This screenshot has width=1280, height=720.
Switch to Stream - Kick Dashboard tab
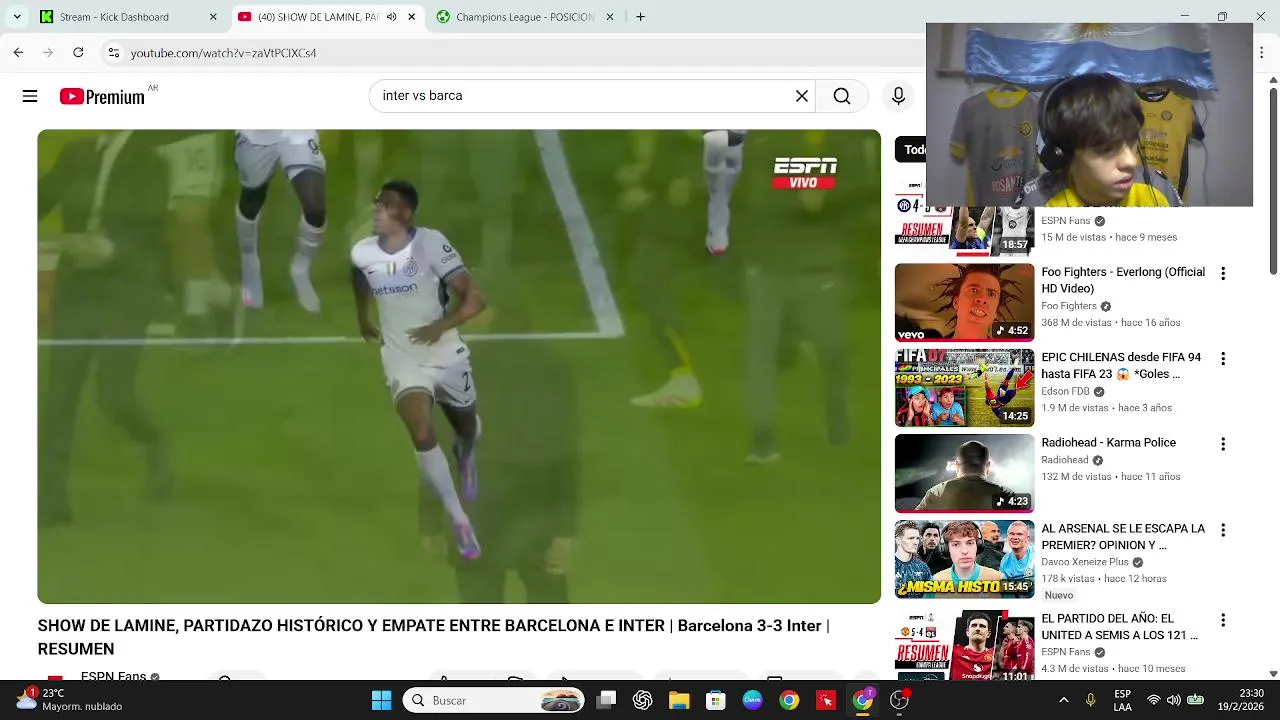128,17
